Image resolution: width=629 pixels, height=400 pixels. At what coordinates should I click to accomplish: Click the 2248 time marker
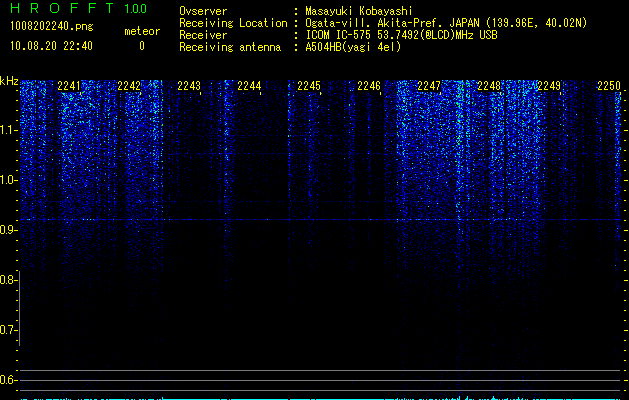tap(489, 86)
